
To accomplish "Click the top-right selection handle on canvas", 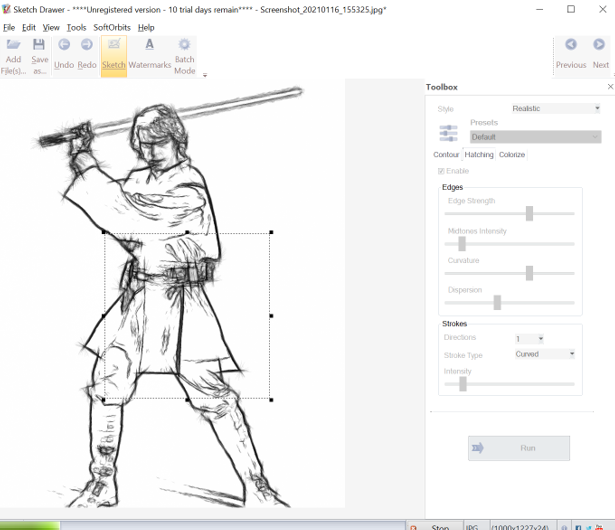I will point(271,232).
